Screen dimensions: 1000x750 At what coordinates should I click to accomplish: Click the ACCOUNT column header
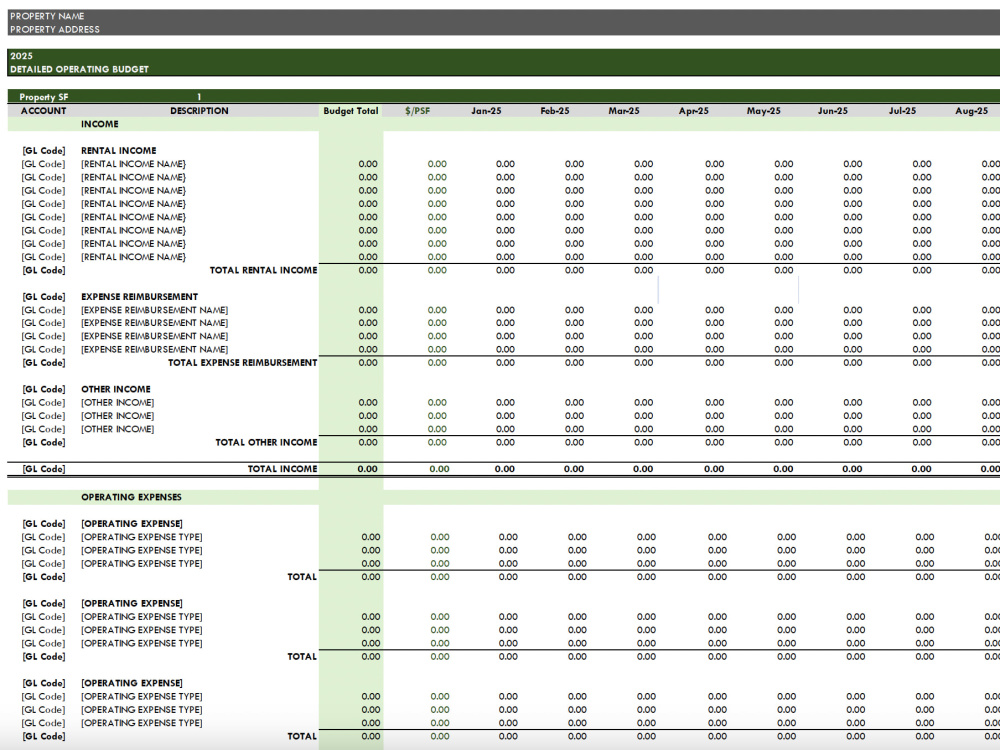click(43, 111)
